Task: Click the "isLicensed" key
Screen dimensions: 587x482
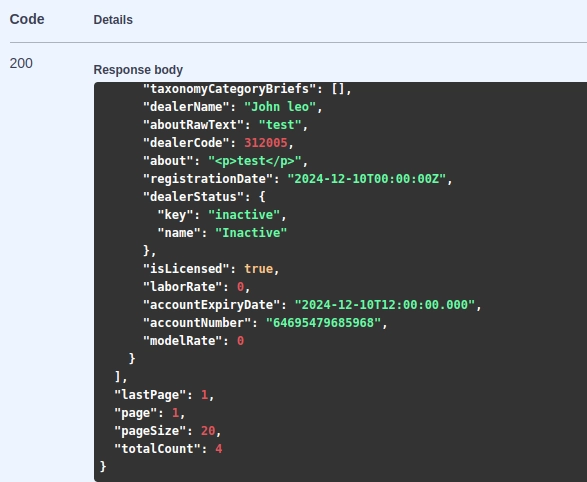Action: (186, 269)
